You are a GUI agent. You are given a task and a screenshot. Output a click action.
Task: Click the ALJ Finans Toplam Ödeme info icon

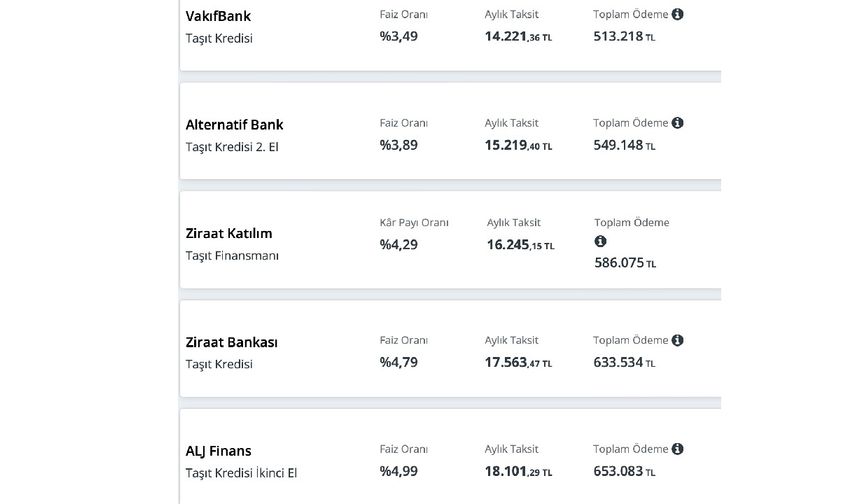pyautogui.click(x=678, y=449)
